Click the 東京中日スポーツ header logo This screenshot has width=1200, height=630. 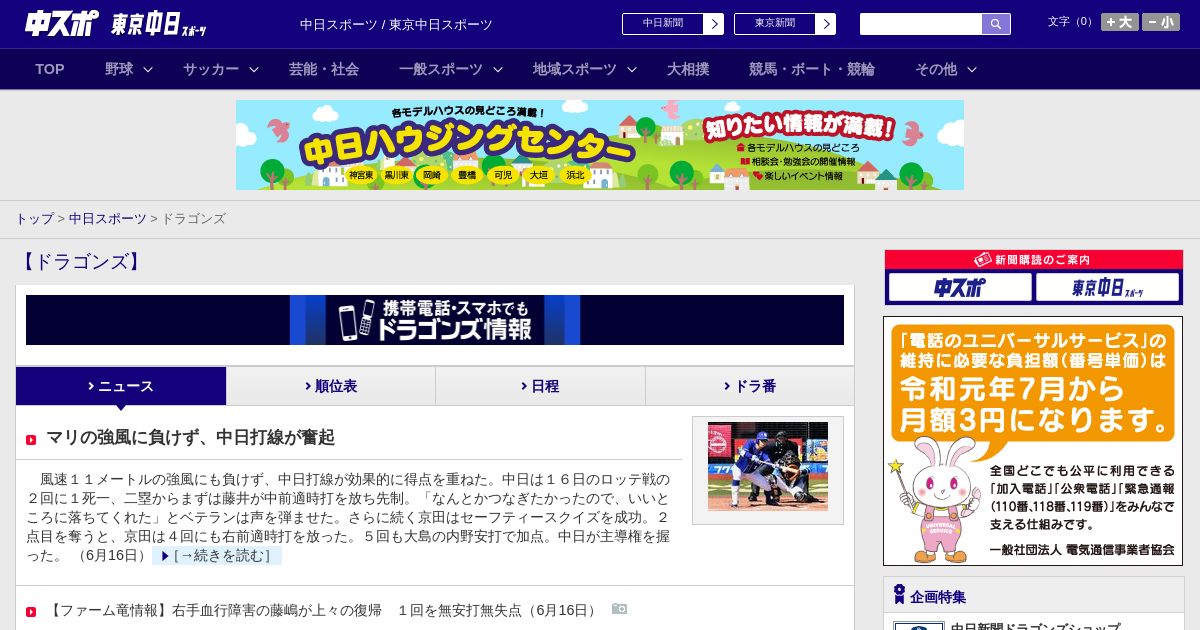click(159, 24)
